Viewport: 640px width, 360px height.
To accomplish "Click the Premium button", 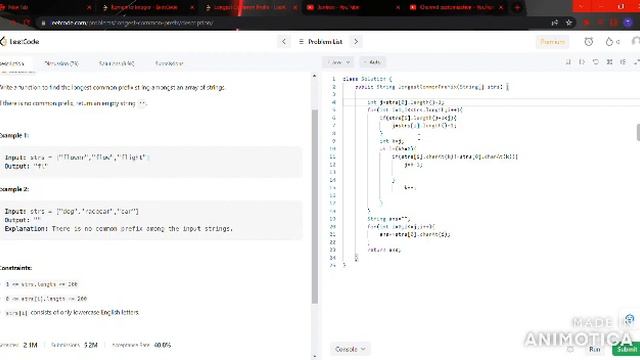I will point(552,42).
